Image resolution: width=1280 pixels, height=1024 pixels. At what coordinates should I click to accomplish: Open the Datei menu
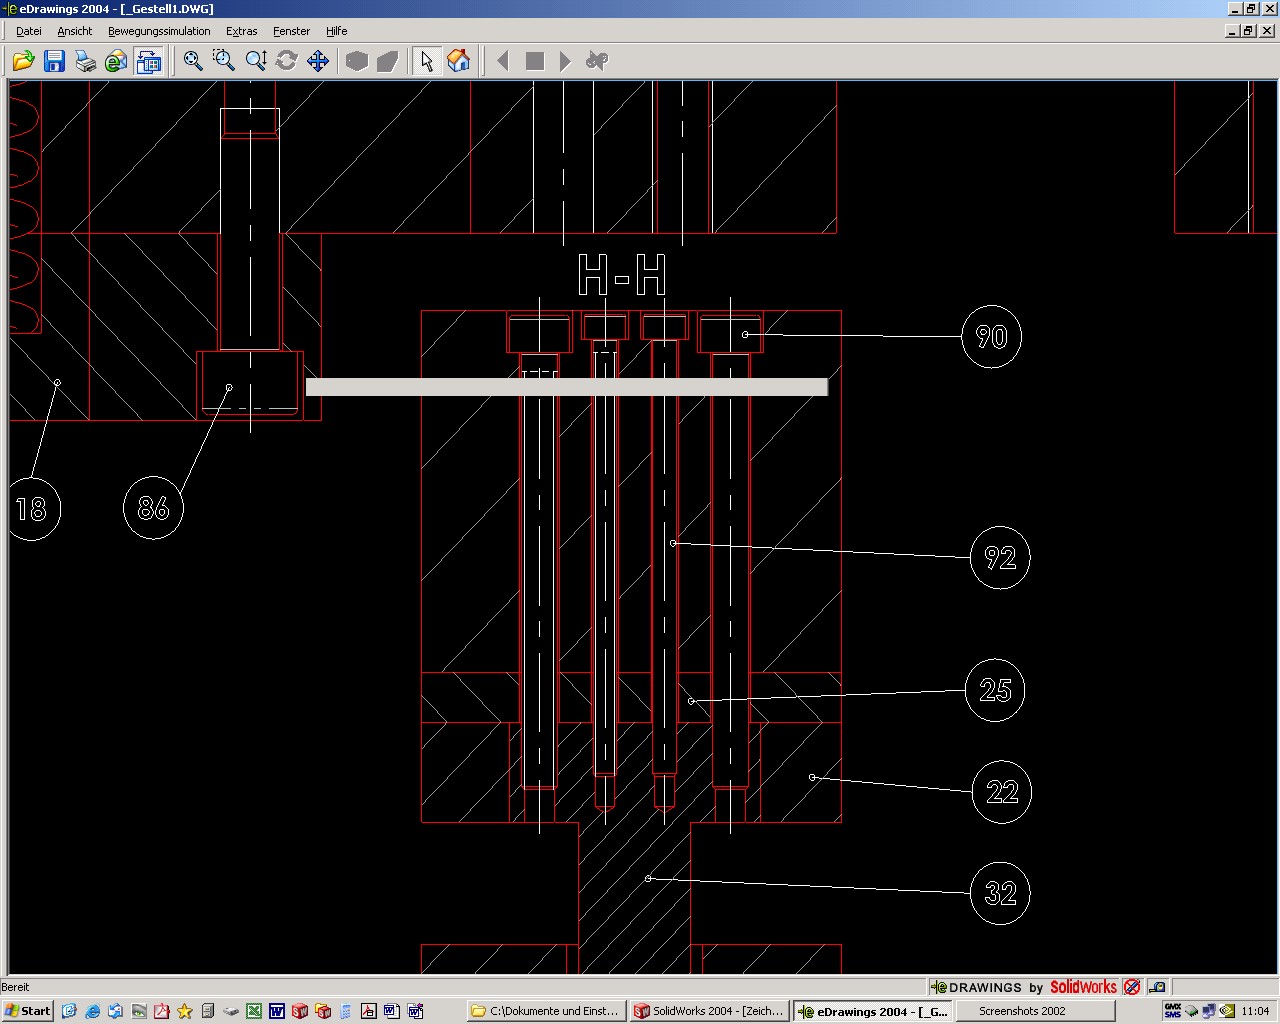29,31
